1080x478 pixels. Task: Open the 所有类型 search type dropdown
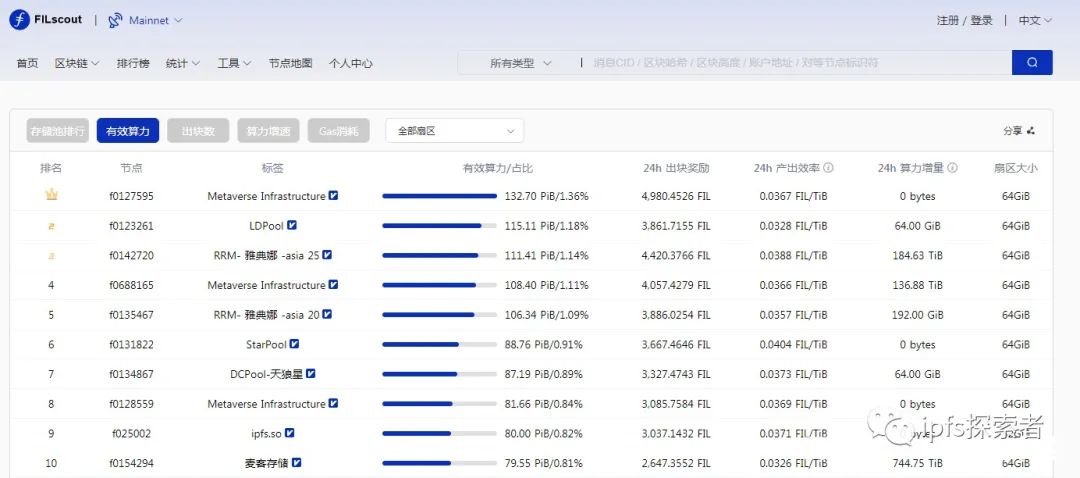click(520, 63)
